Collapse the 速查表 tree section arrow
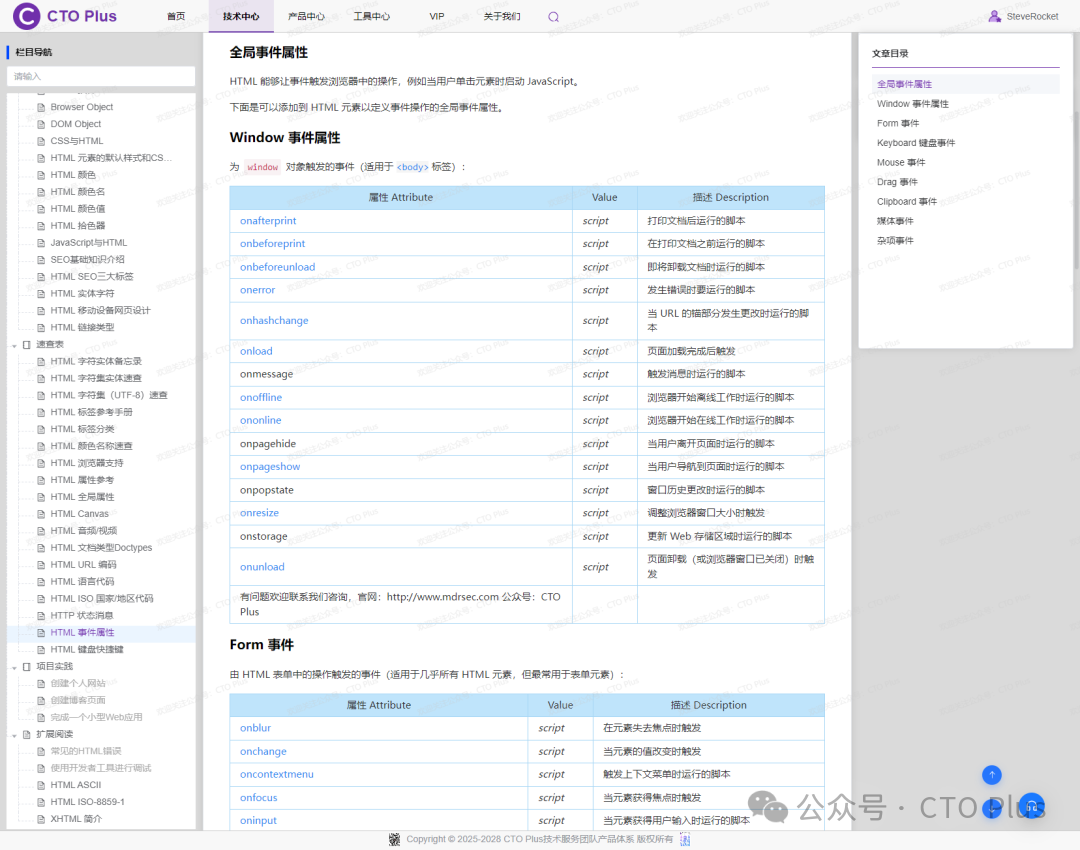 [x=14, y=345]
